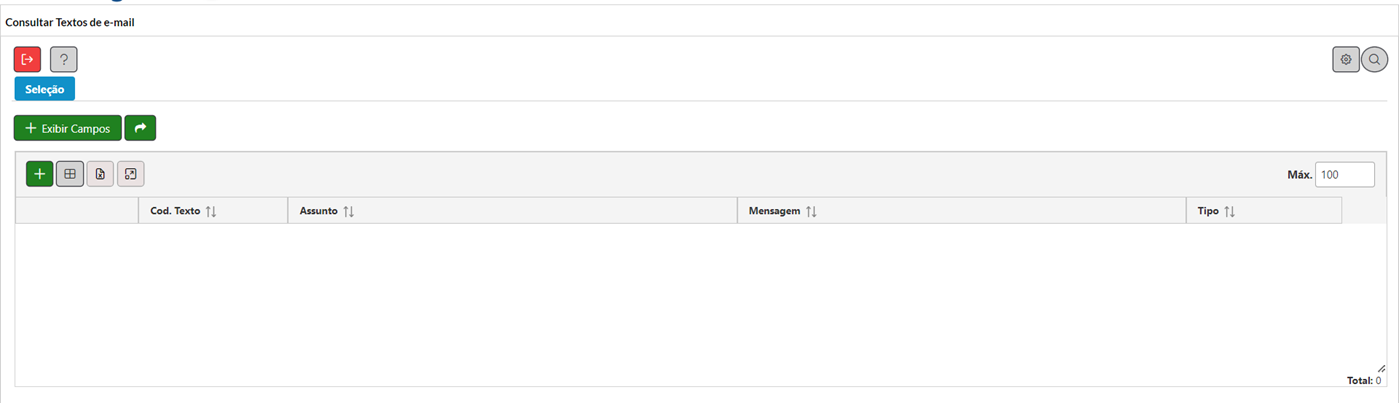Open help with the question mark icon

[64, 59]
